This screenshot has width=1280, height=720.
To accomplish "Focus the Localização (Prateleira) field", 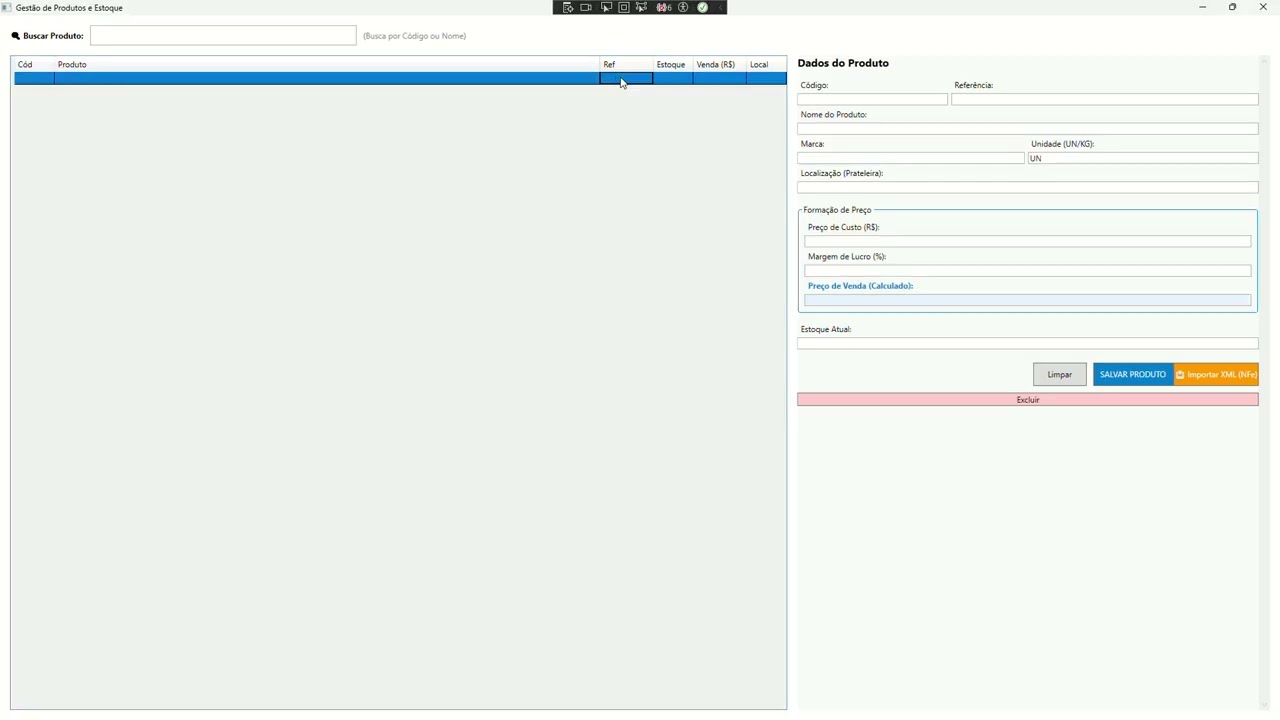I will 1028,187.
